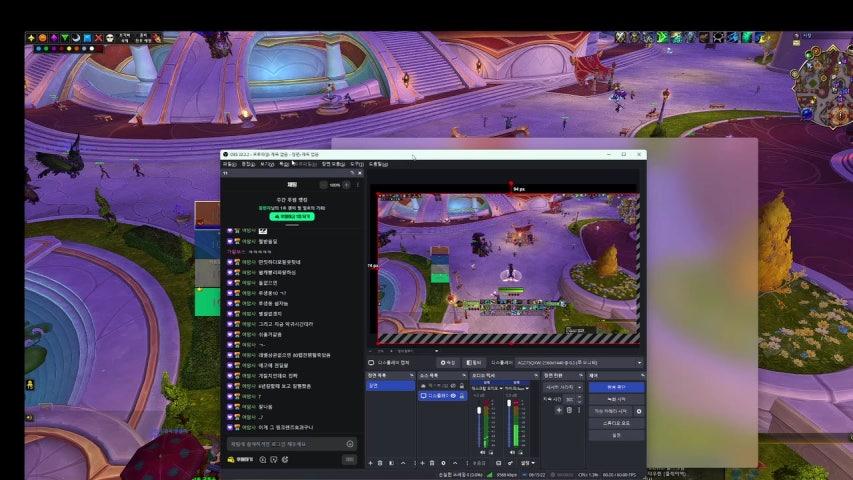Viewport: 853px width, 480px height.
Task: Open virtual camera settings gear icon
Action: click(639, 411)
